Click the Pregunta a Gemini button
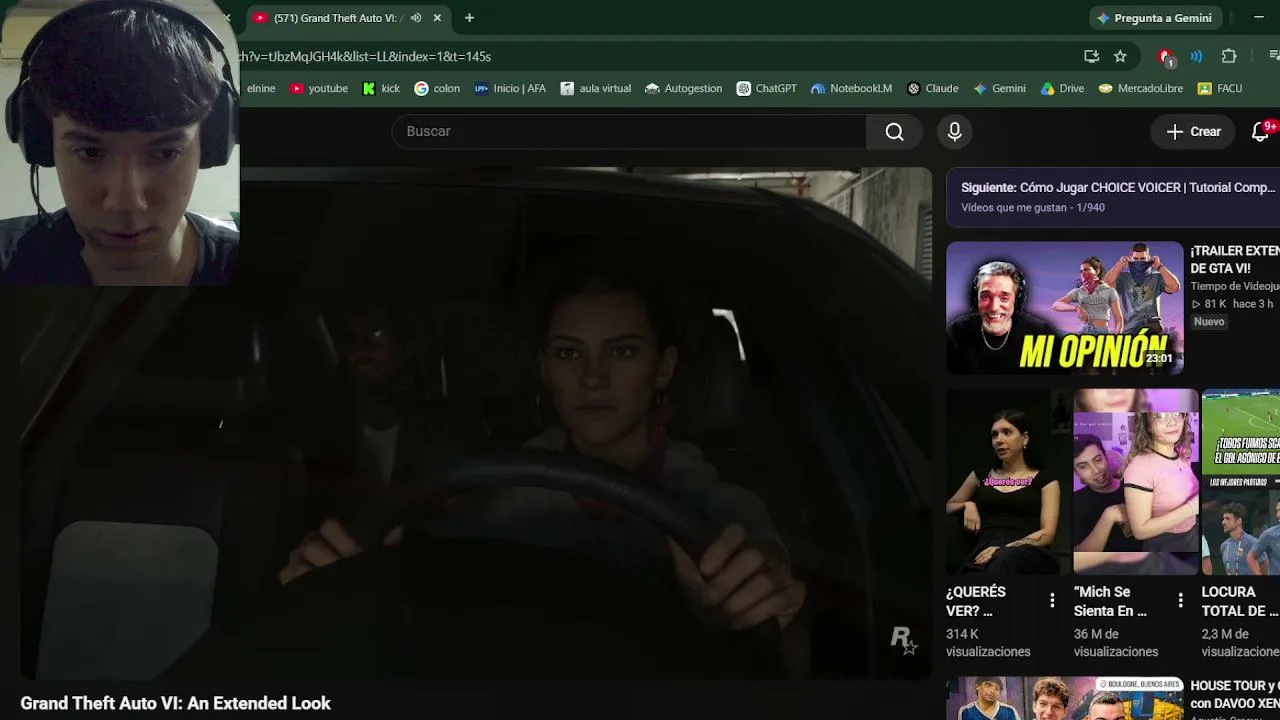 1154,18
